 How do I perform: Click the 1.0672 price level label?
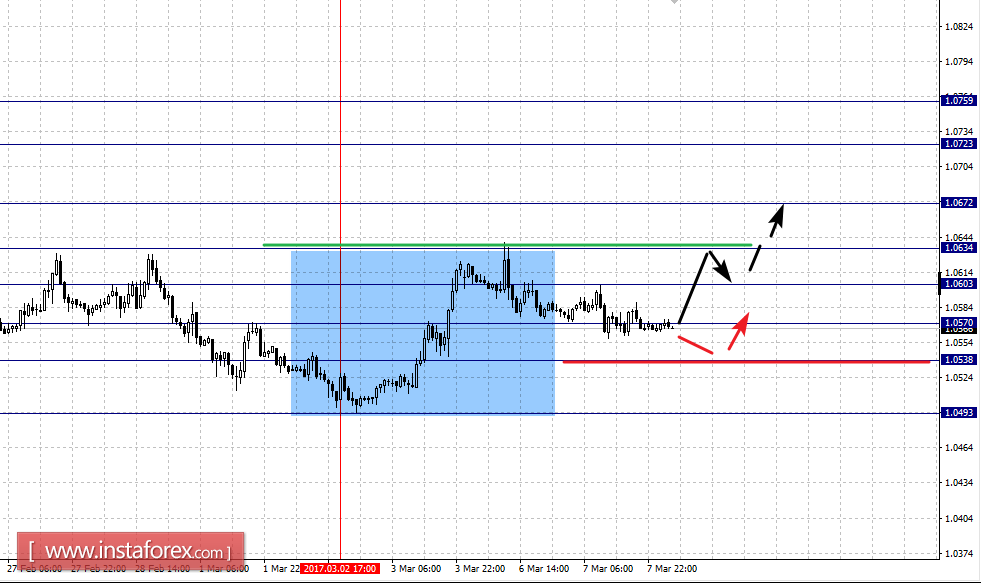(x=958, y=203)
